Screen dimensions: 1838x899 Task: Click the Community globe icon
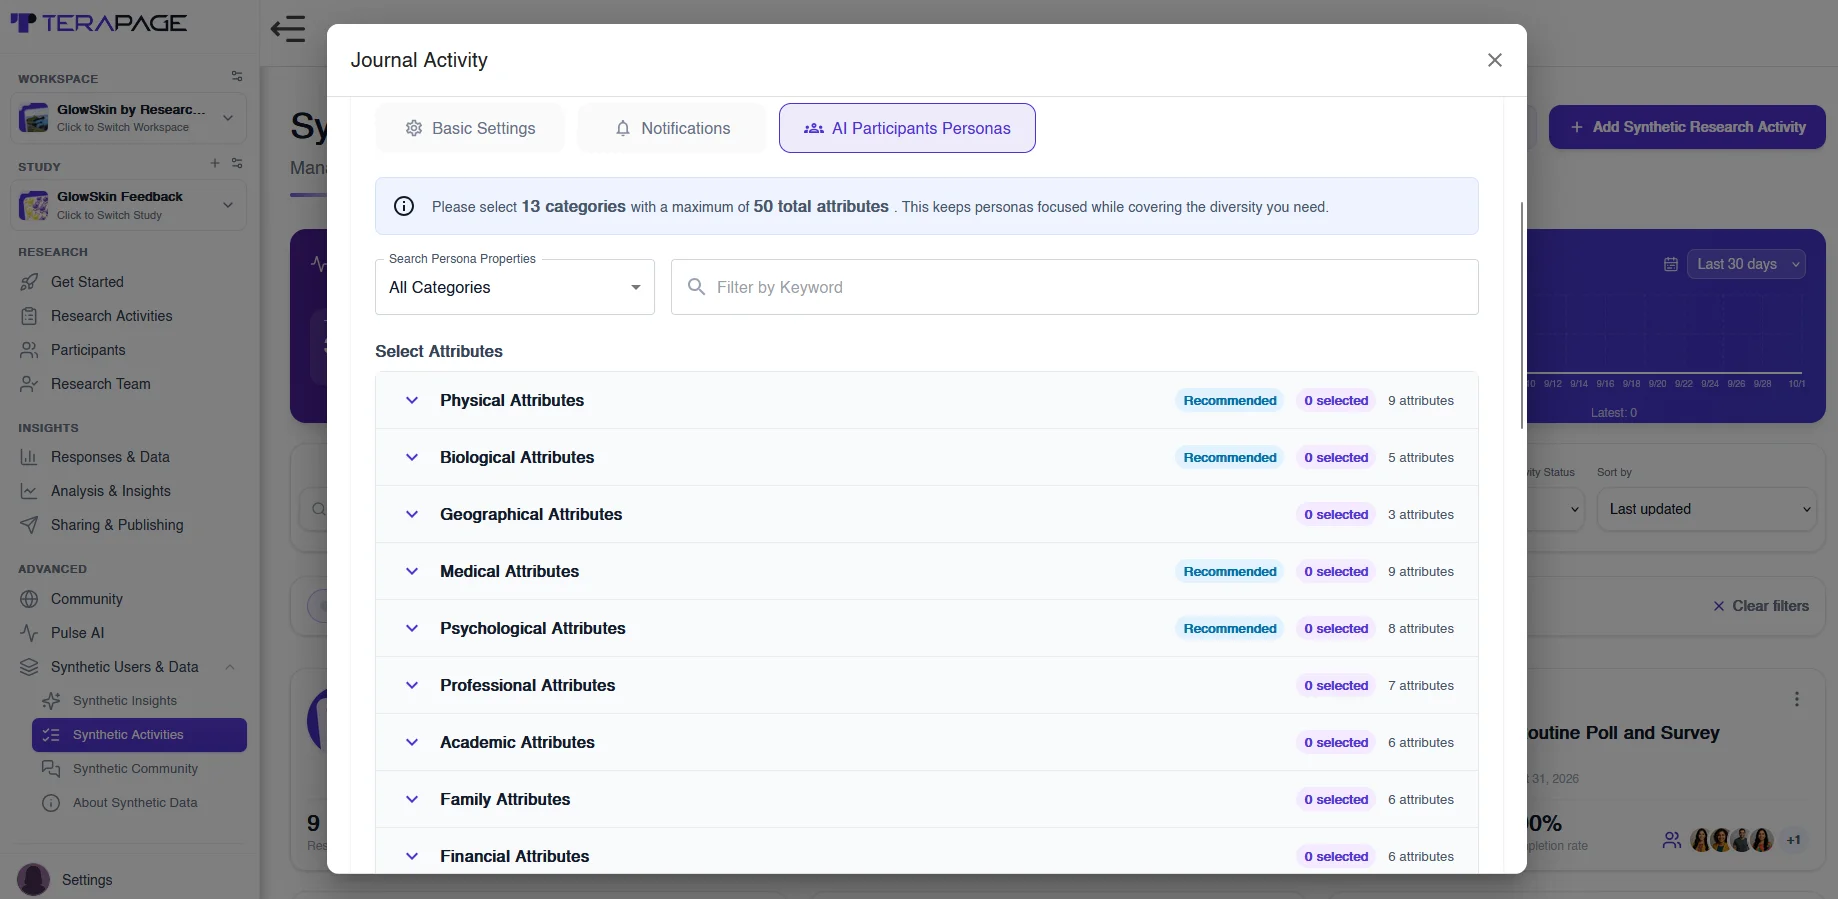click(x=29, y=599)
